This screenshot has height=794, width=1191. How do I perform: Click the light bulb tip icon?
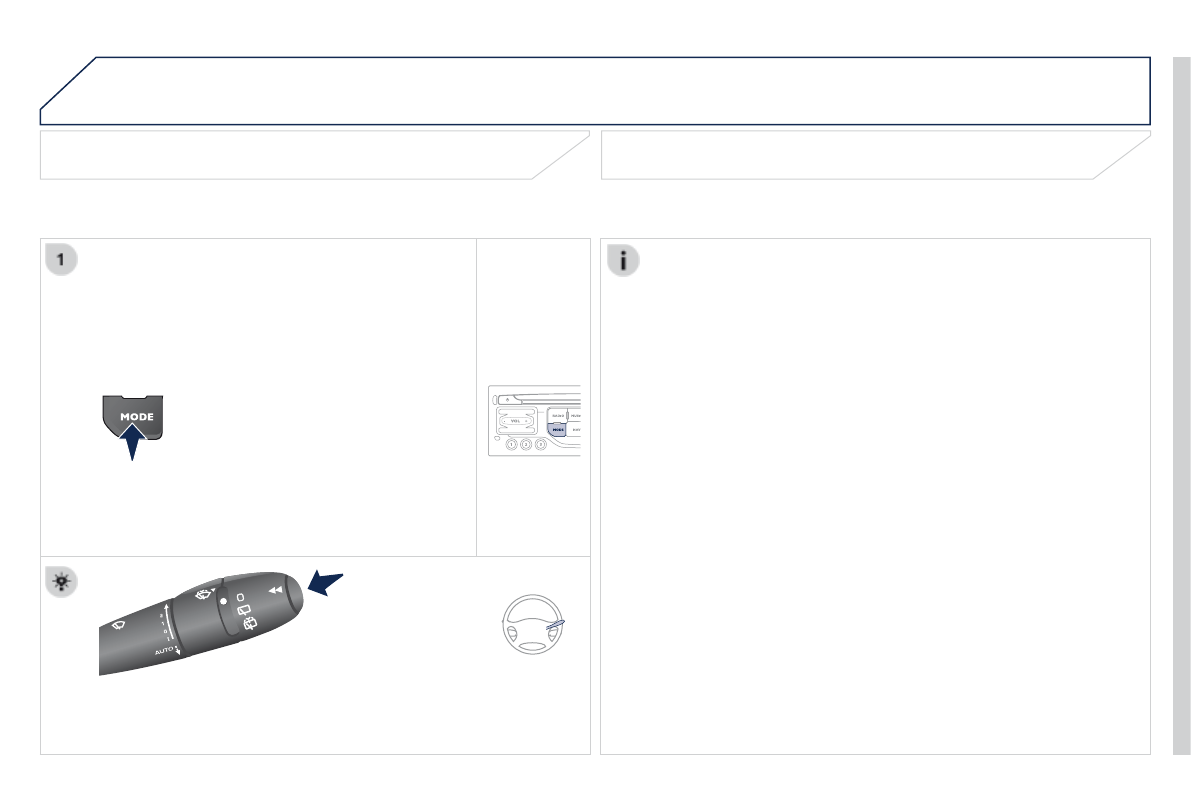62,582
